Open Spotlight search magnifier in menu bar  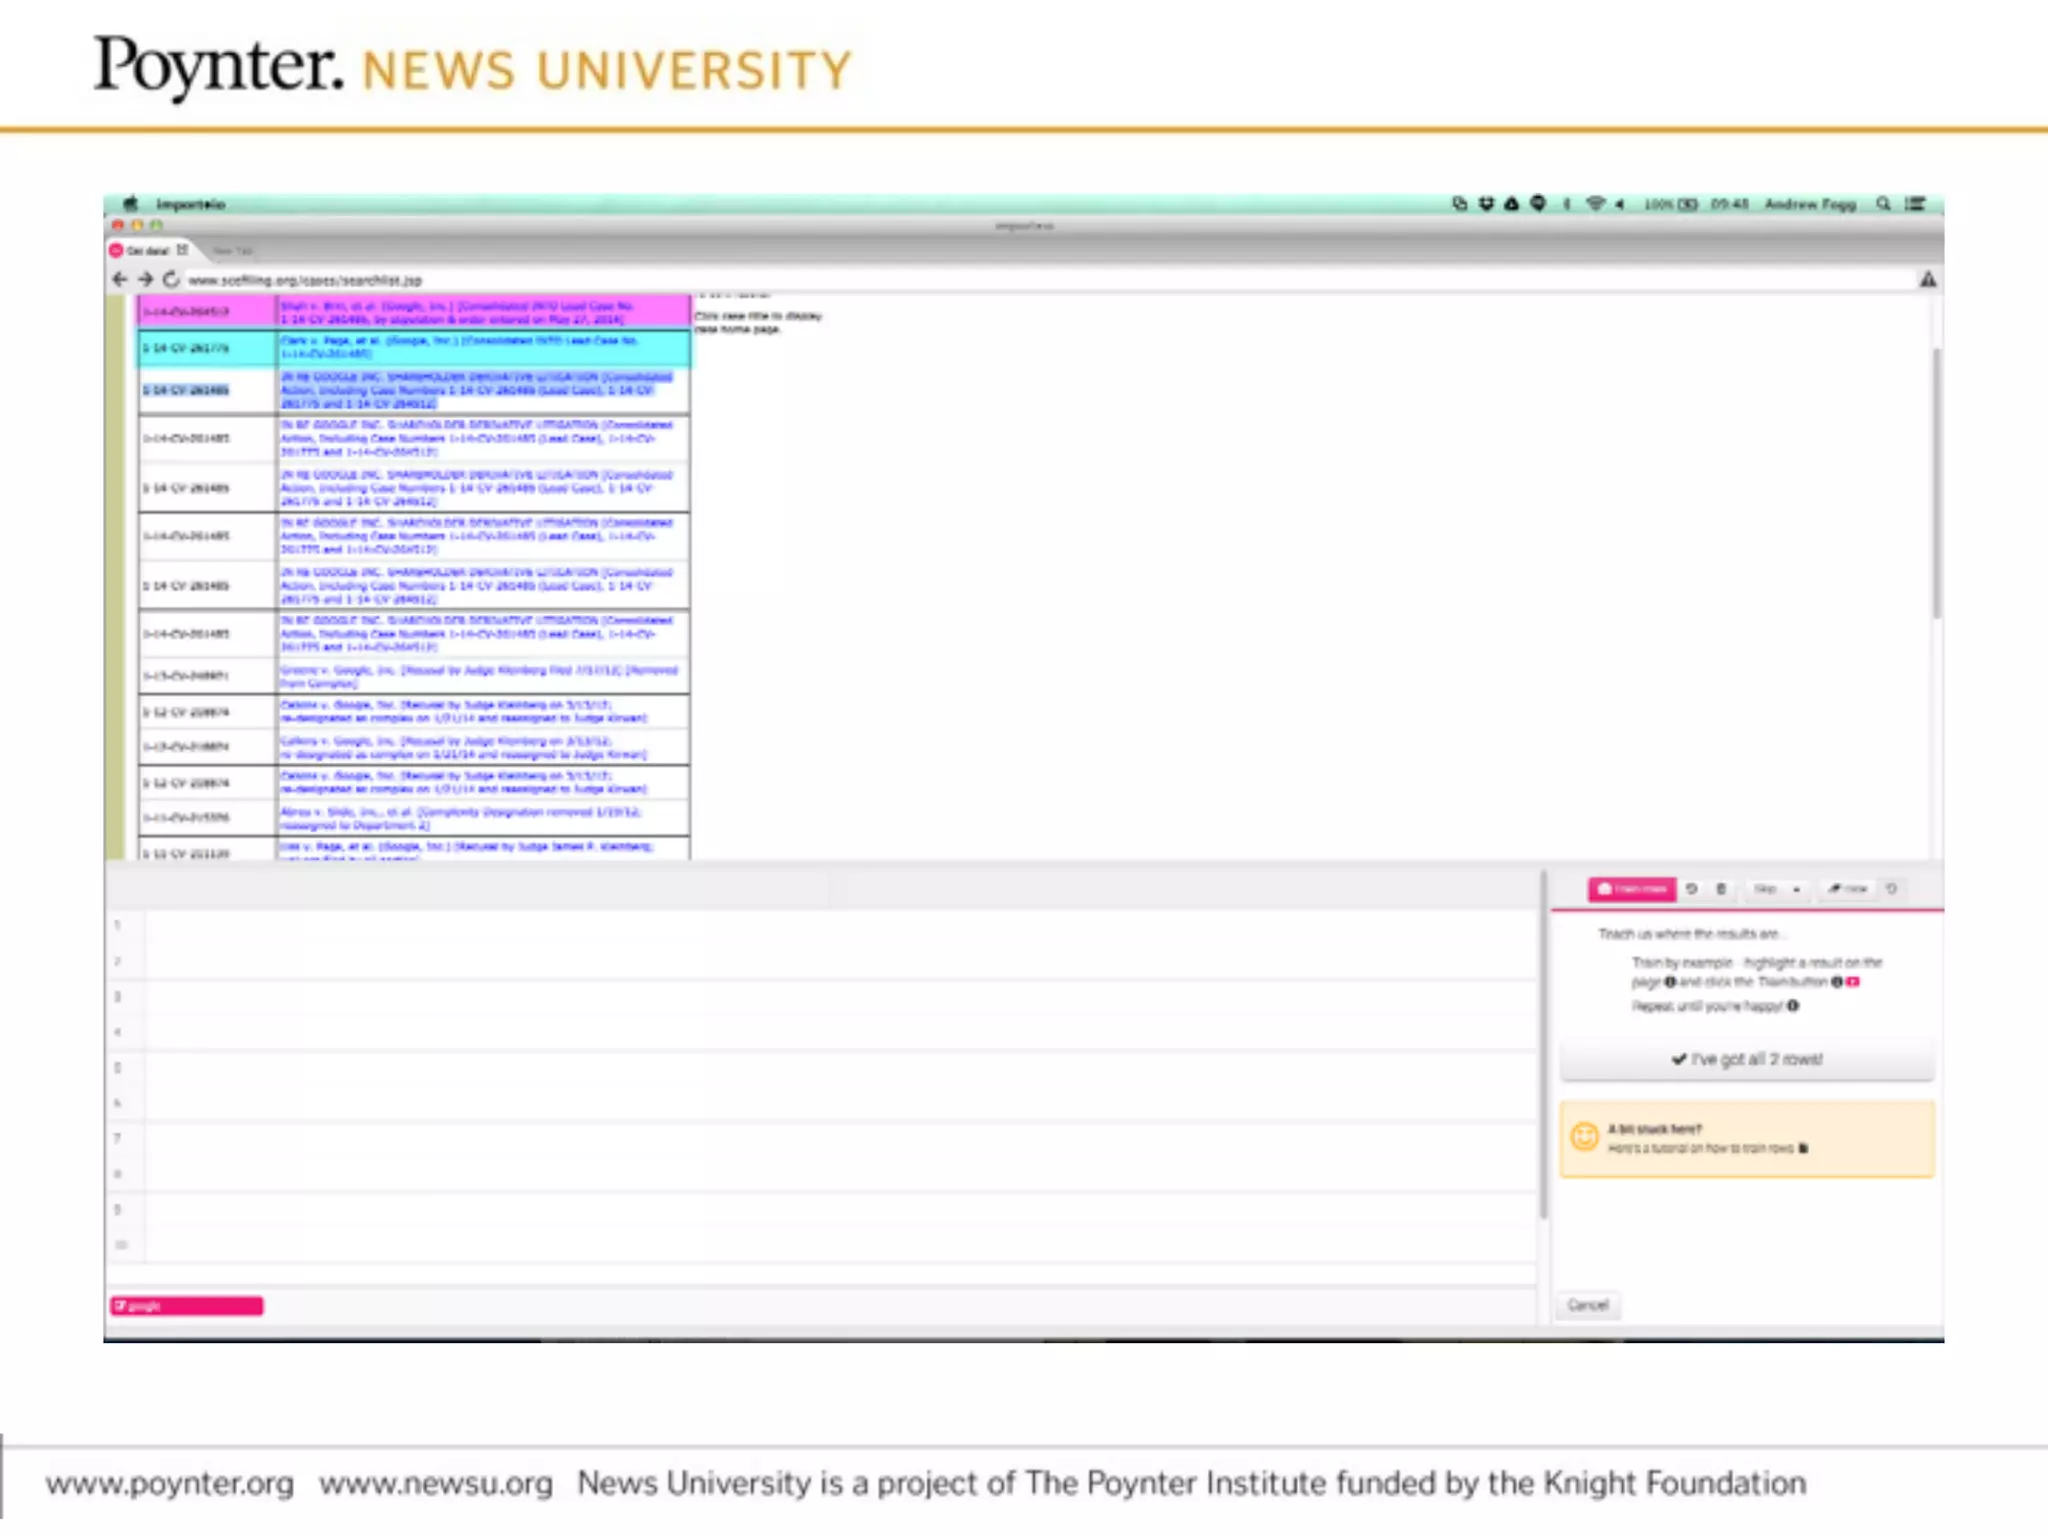coord(1883,204)
